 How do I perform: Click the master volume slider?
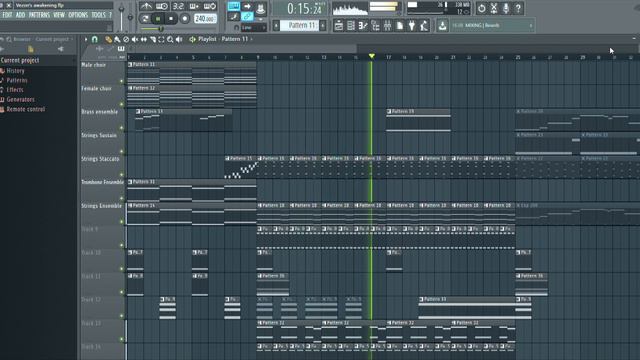pos(121,18)
